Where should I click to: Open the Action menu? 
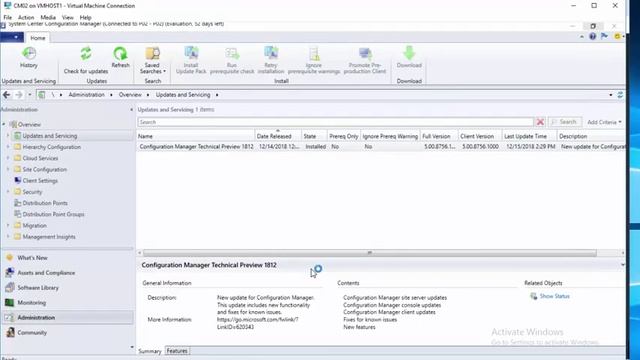pyautogui.click(x=26, y=18)
